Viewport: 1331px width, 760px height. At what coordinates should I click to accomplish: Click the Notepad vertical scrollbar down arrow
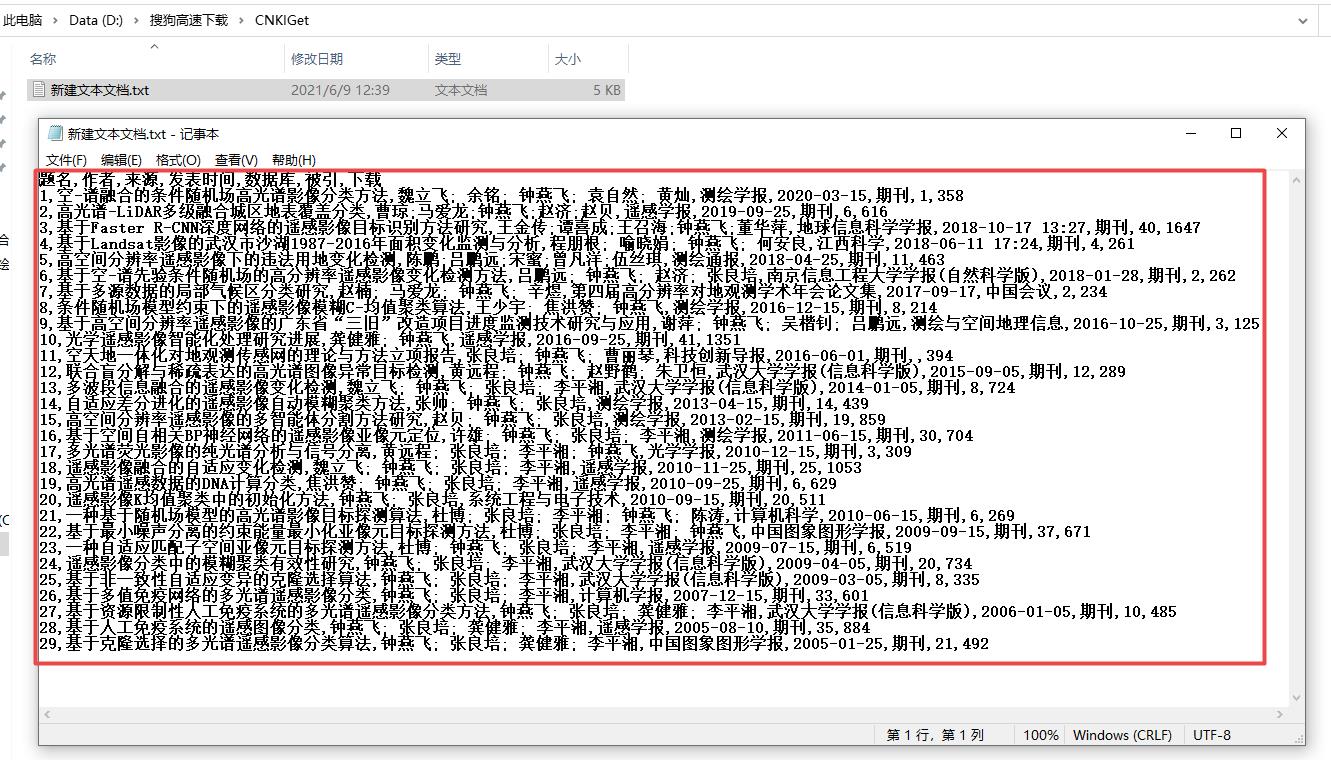(1297, 698)
